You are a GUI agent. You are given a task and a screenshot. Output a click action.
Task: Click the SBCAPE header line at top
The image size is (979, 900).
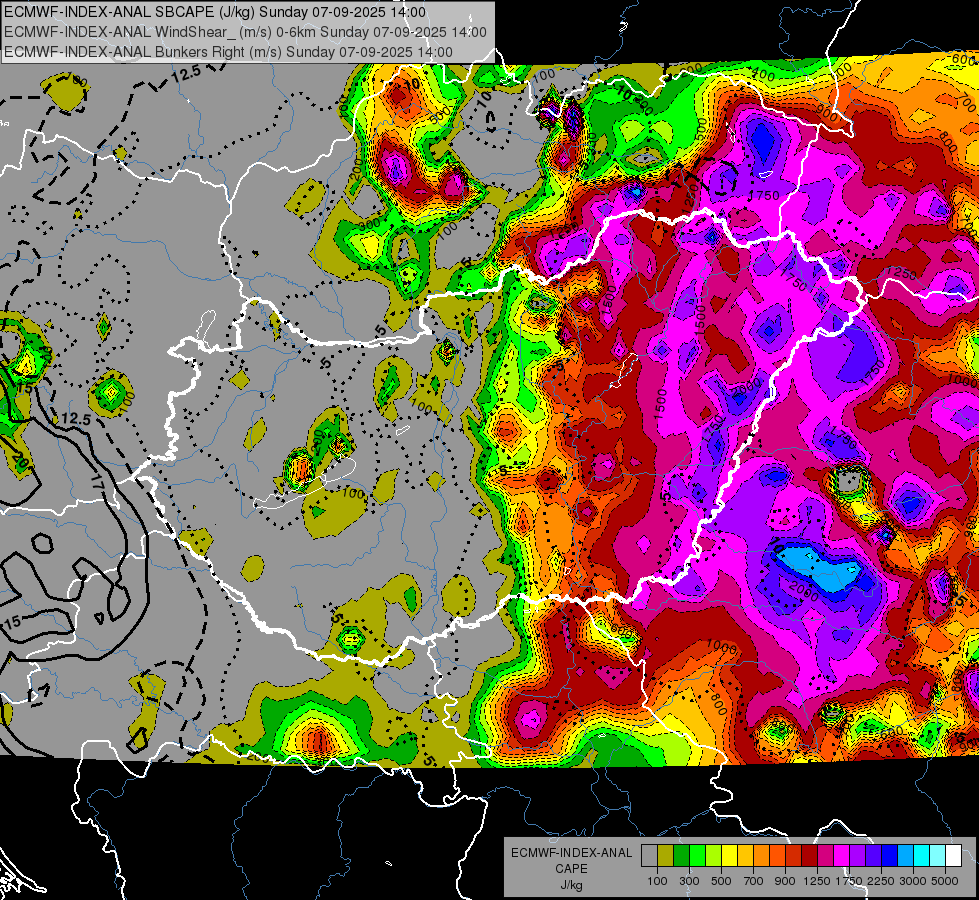click(215, 12)
